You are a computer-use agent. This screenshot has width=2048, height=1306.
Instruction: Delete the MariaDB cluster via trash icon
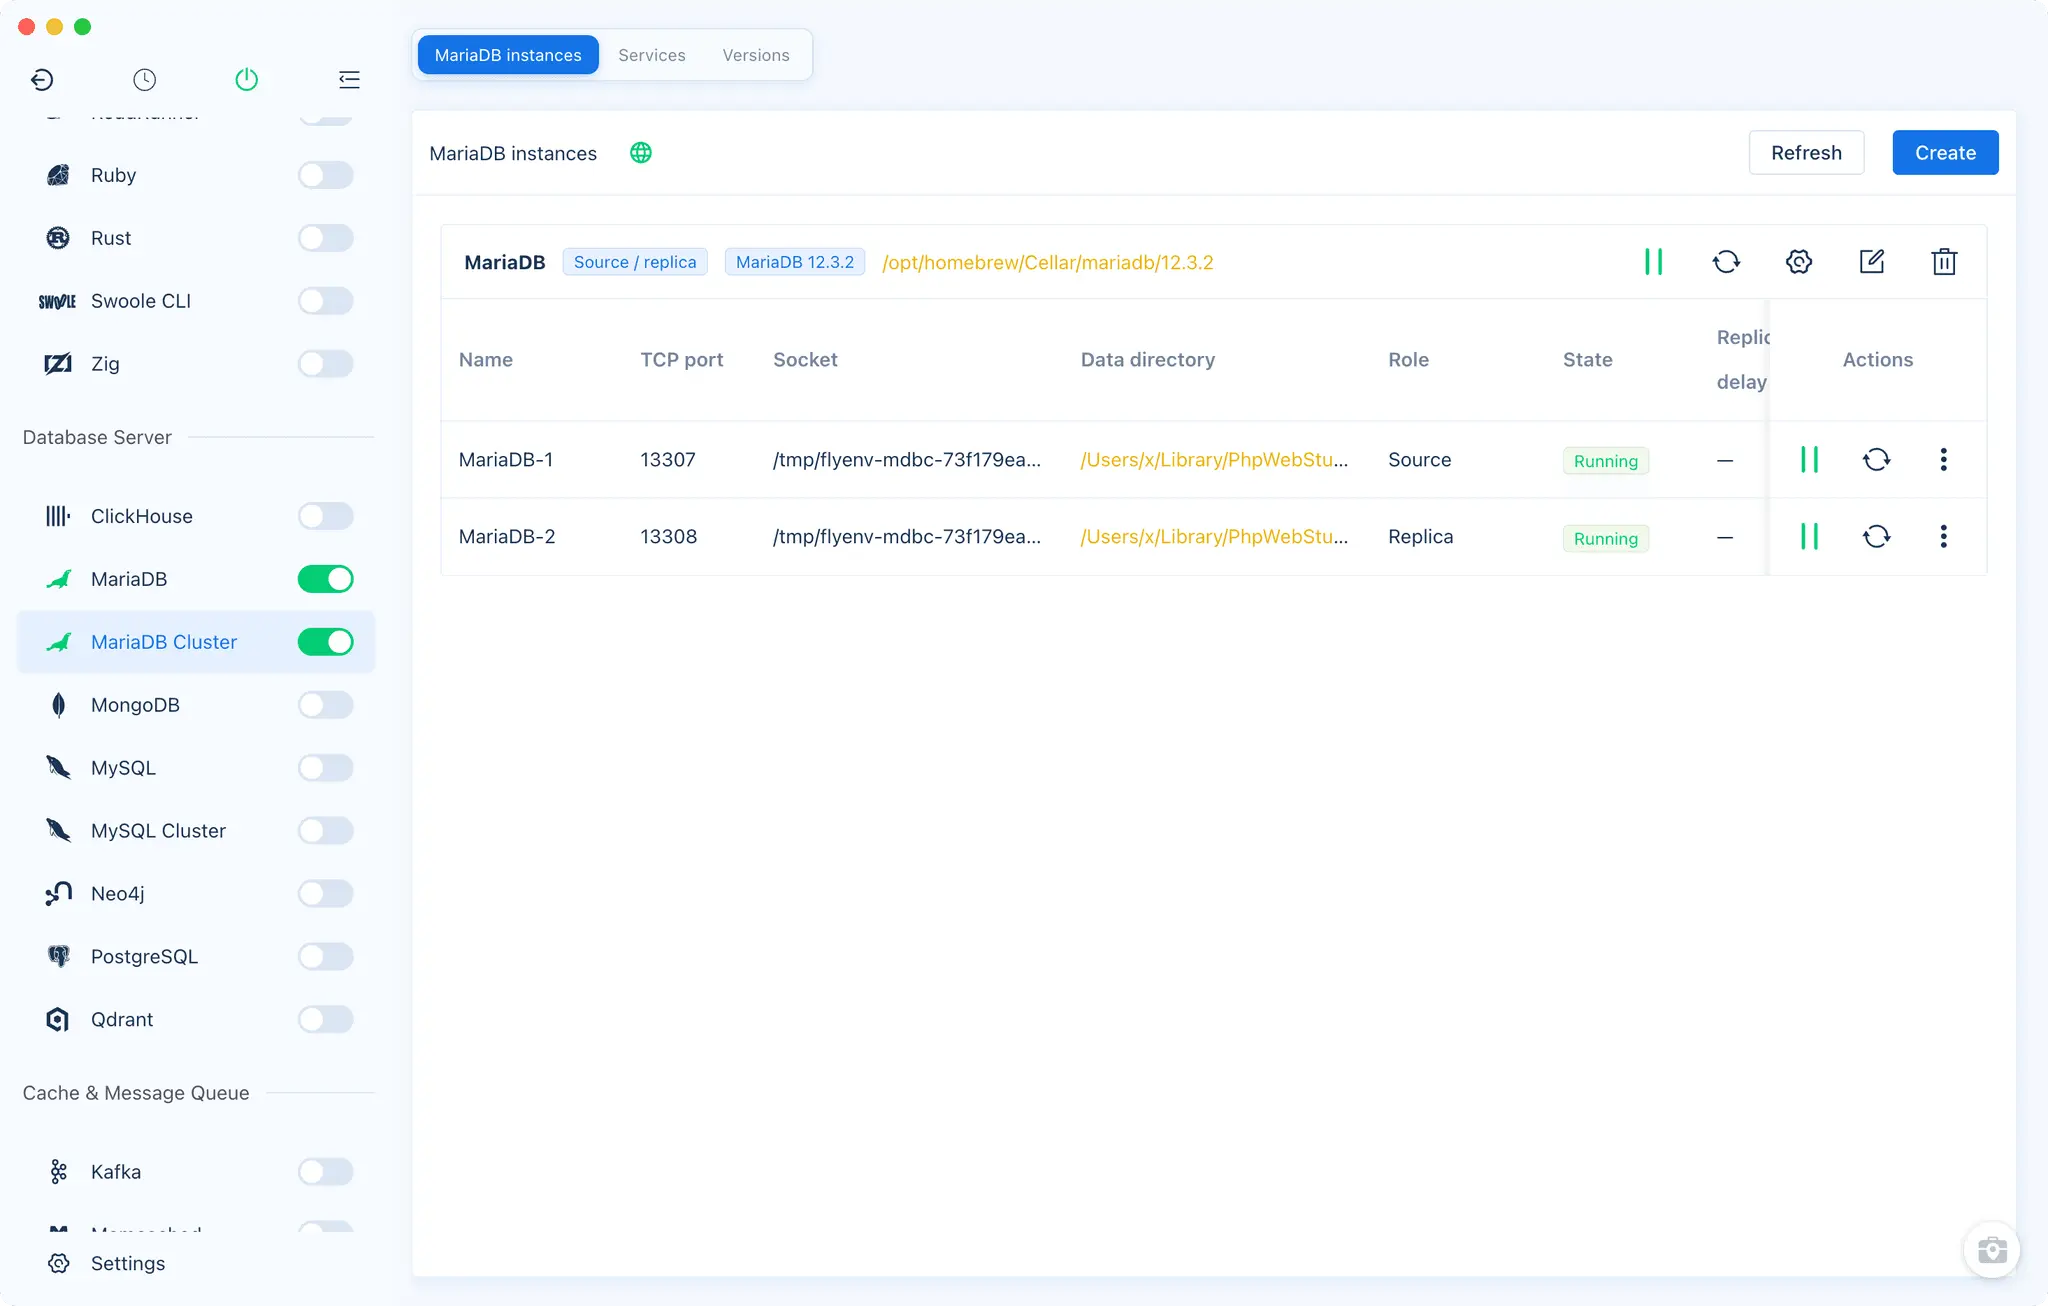point(1944,262)
